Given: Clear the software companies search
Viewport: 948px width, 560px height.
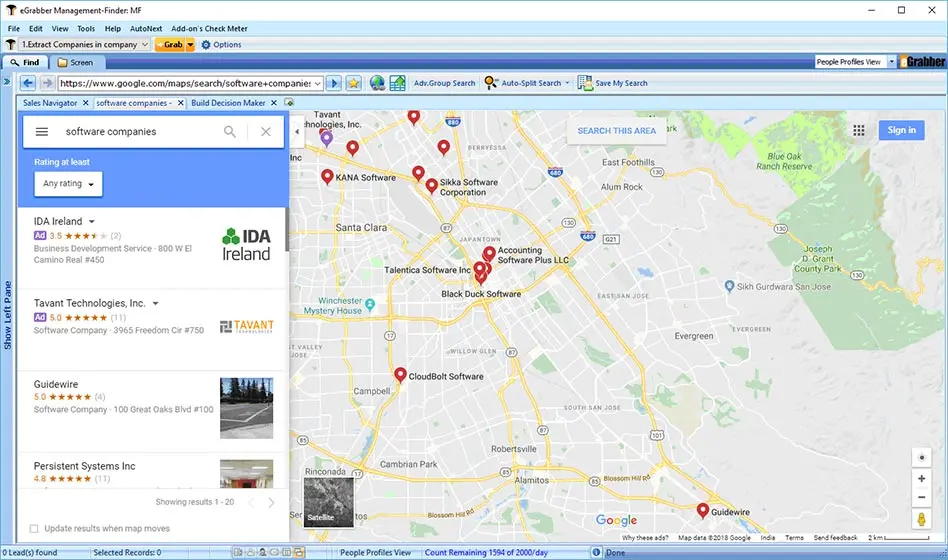Looking at the screenshot, I should 265,131.
